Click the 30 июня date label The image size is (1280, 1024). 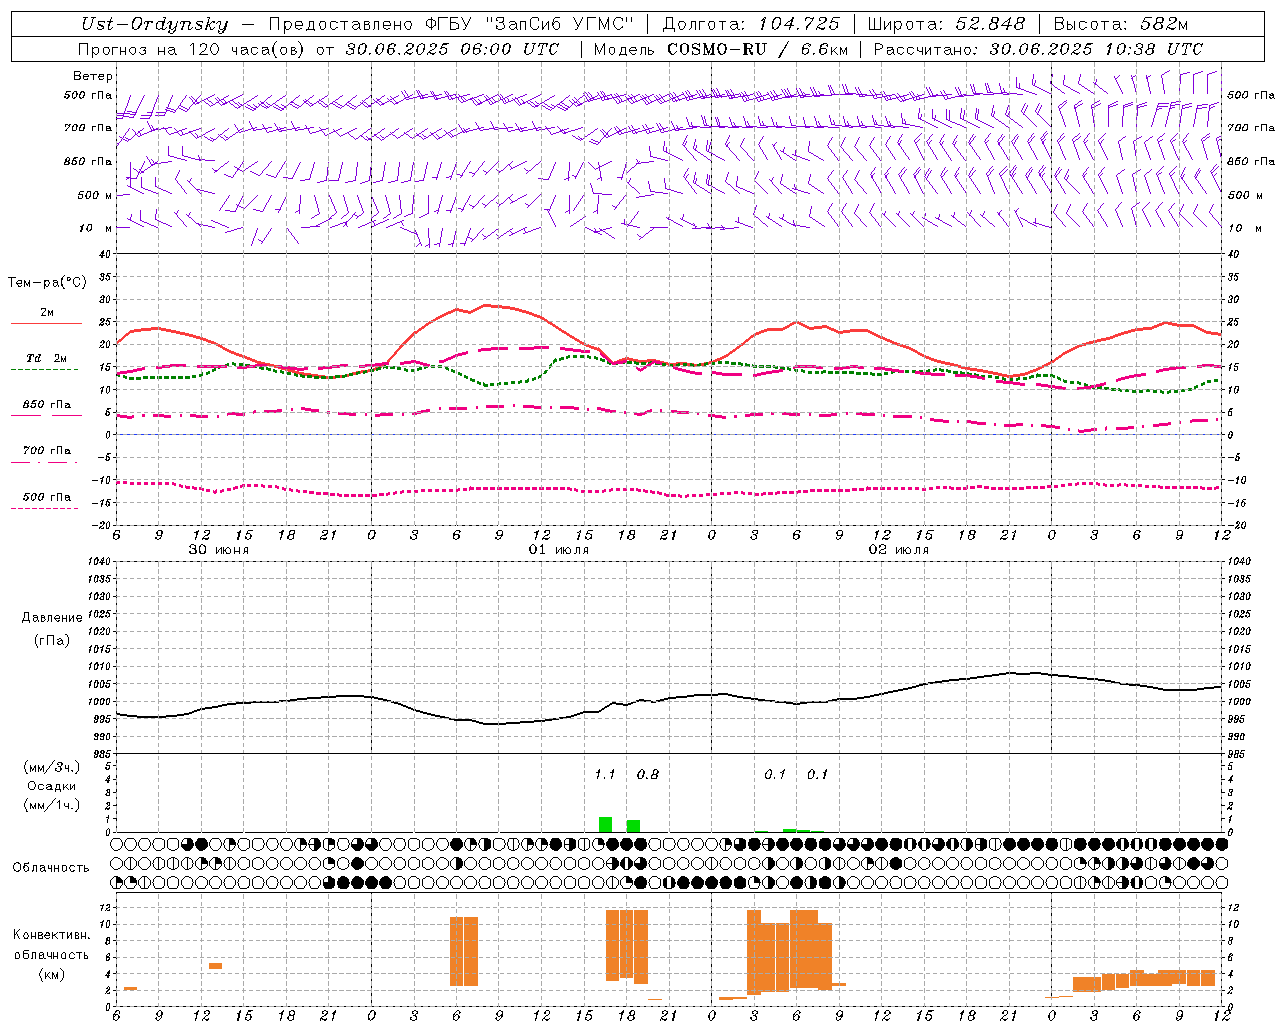[219, 550]
